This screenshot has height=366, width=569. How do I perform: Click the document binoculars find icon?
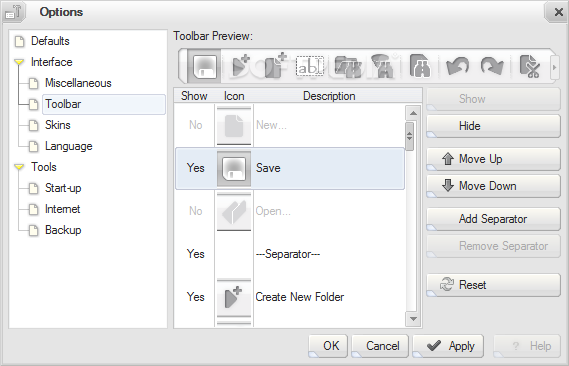click(x=420, y=66)
